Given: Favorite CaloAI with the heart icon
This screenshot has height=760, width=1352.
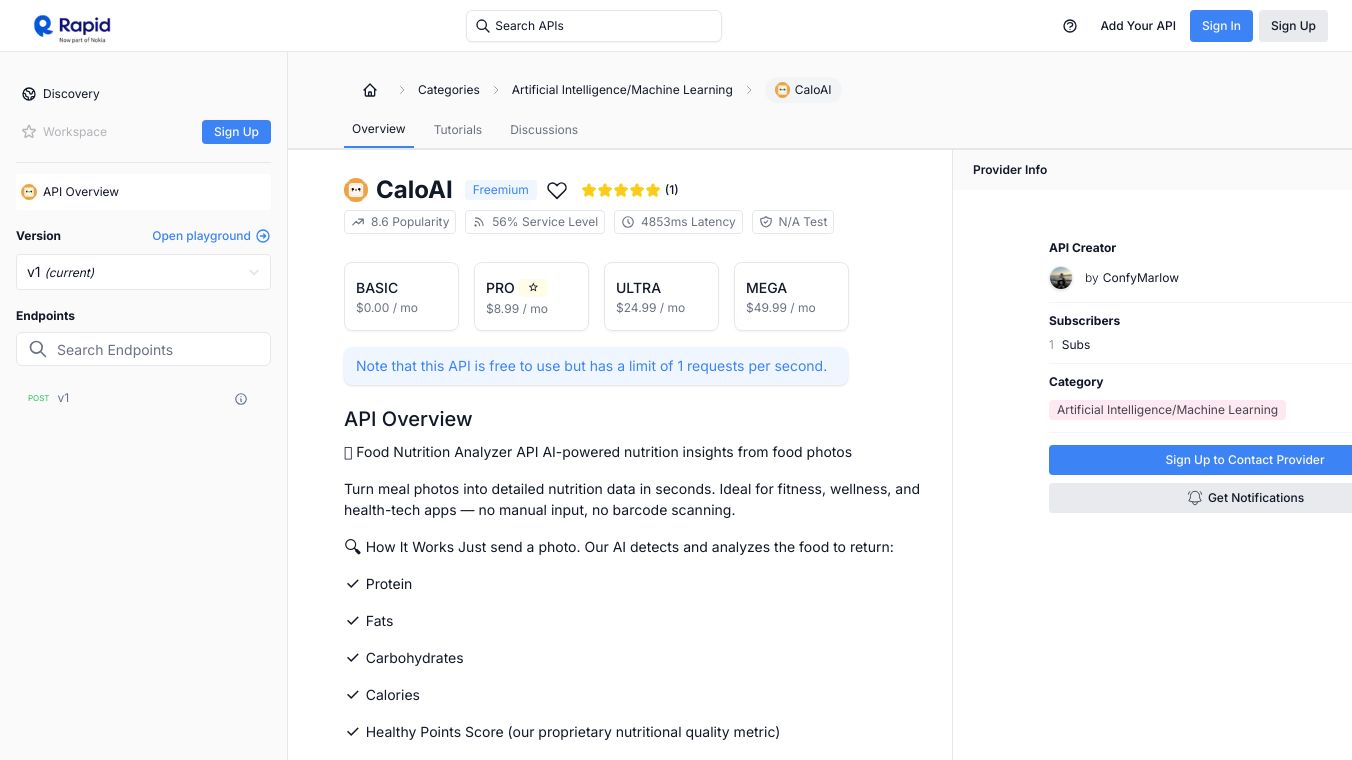Looking at the screenshot, I should coord(557,190).
